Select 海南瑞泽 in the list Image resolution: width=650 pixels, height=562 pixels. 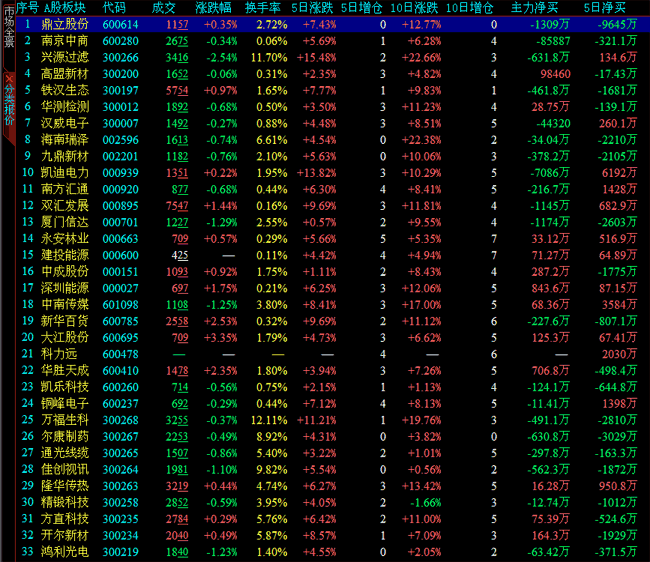point(65,140)
